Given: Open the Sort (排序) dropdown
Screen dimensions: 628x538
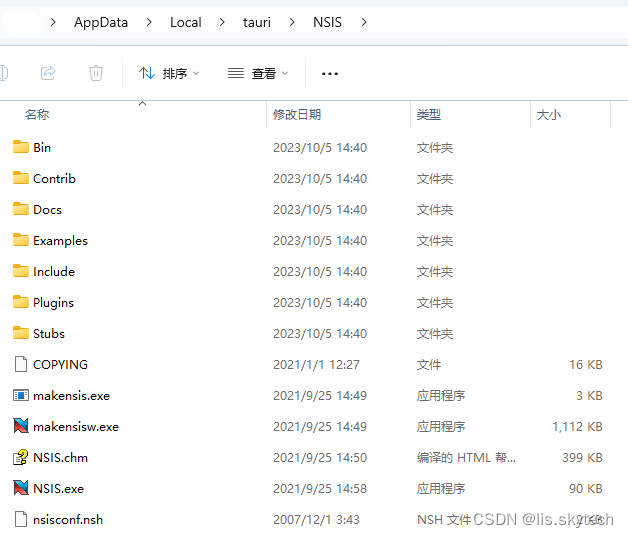Looking at the screenshot, I should tap(169, 73).
